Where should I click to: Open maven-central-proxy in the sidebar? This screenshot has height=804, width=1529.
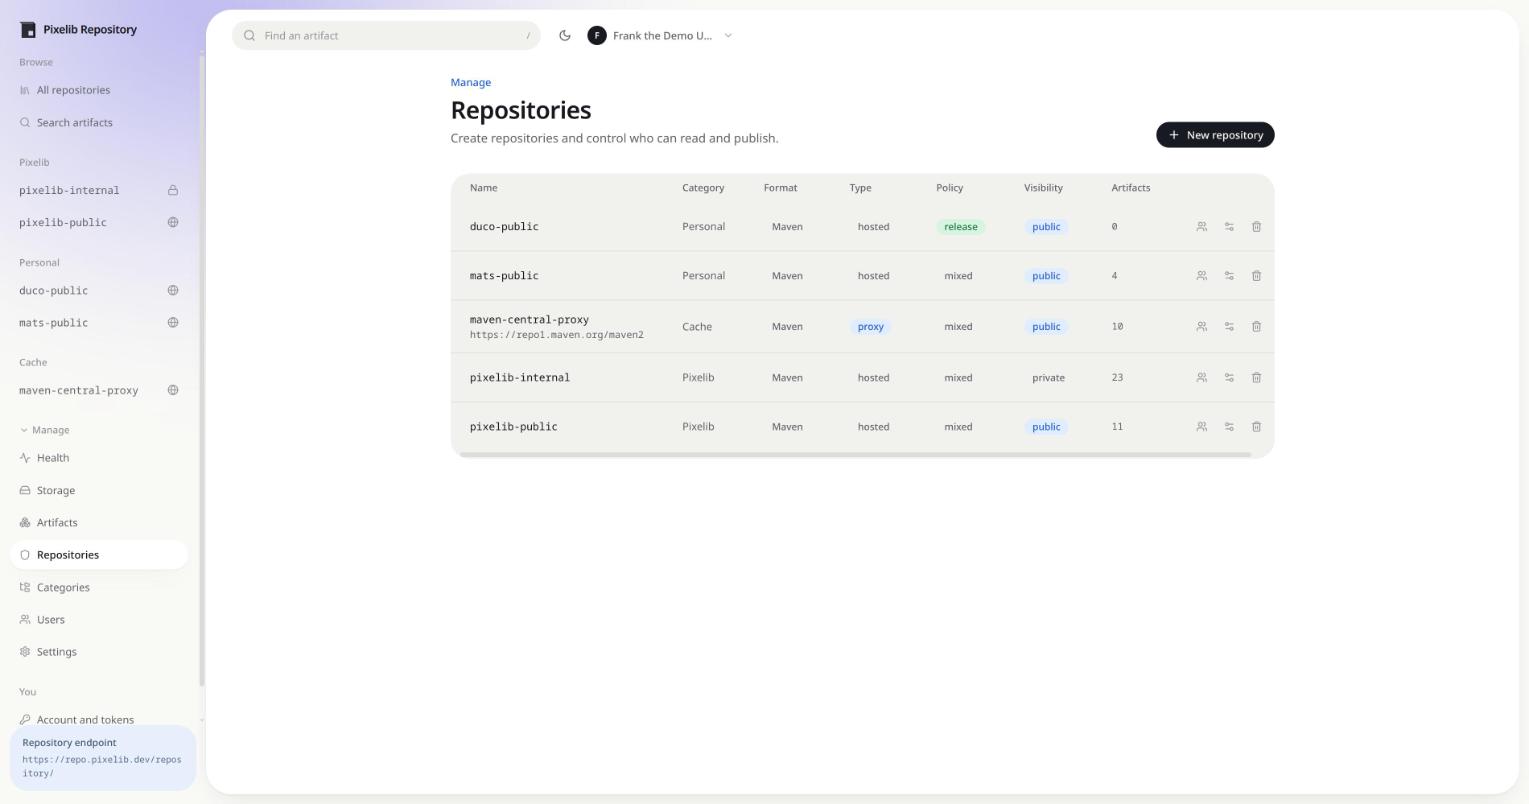point(99,390)
